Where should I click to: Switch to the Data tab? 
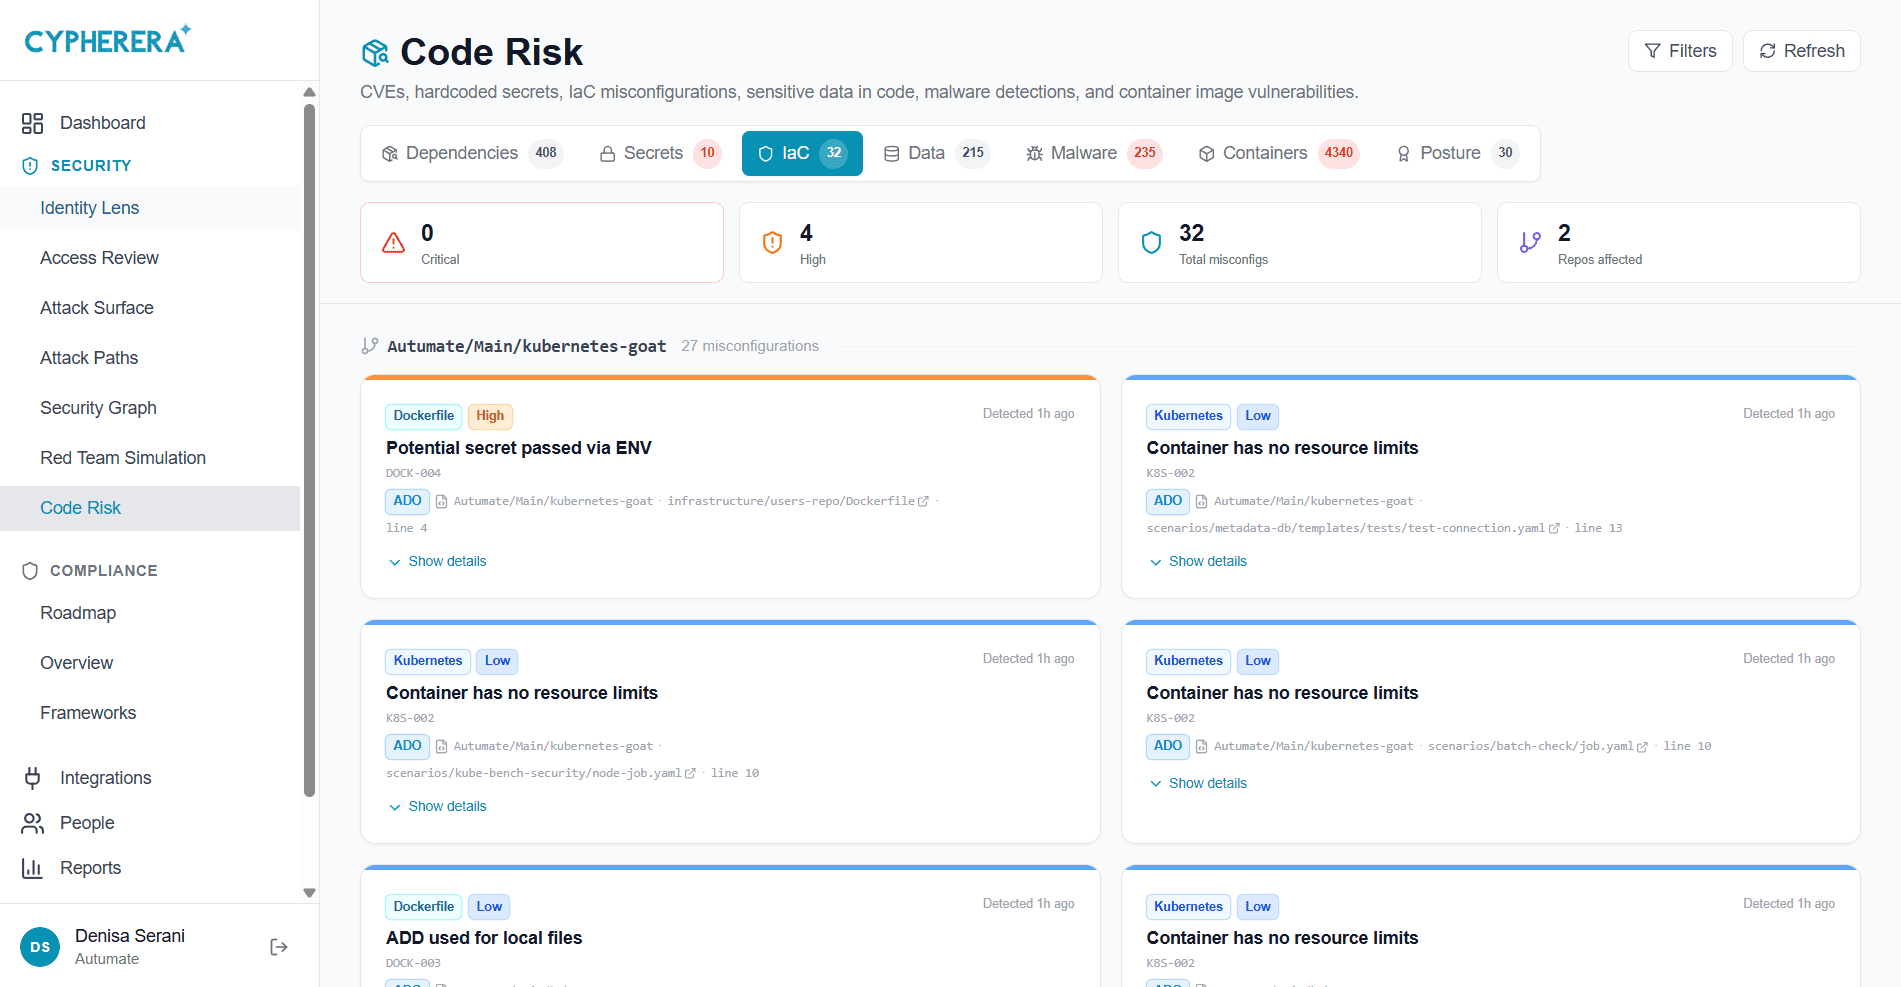936,153
